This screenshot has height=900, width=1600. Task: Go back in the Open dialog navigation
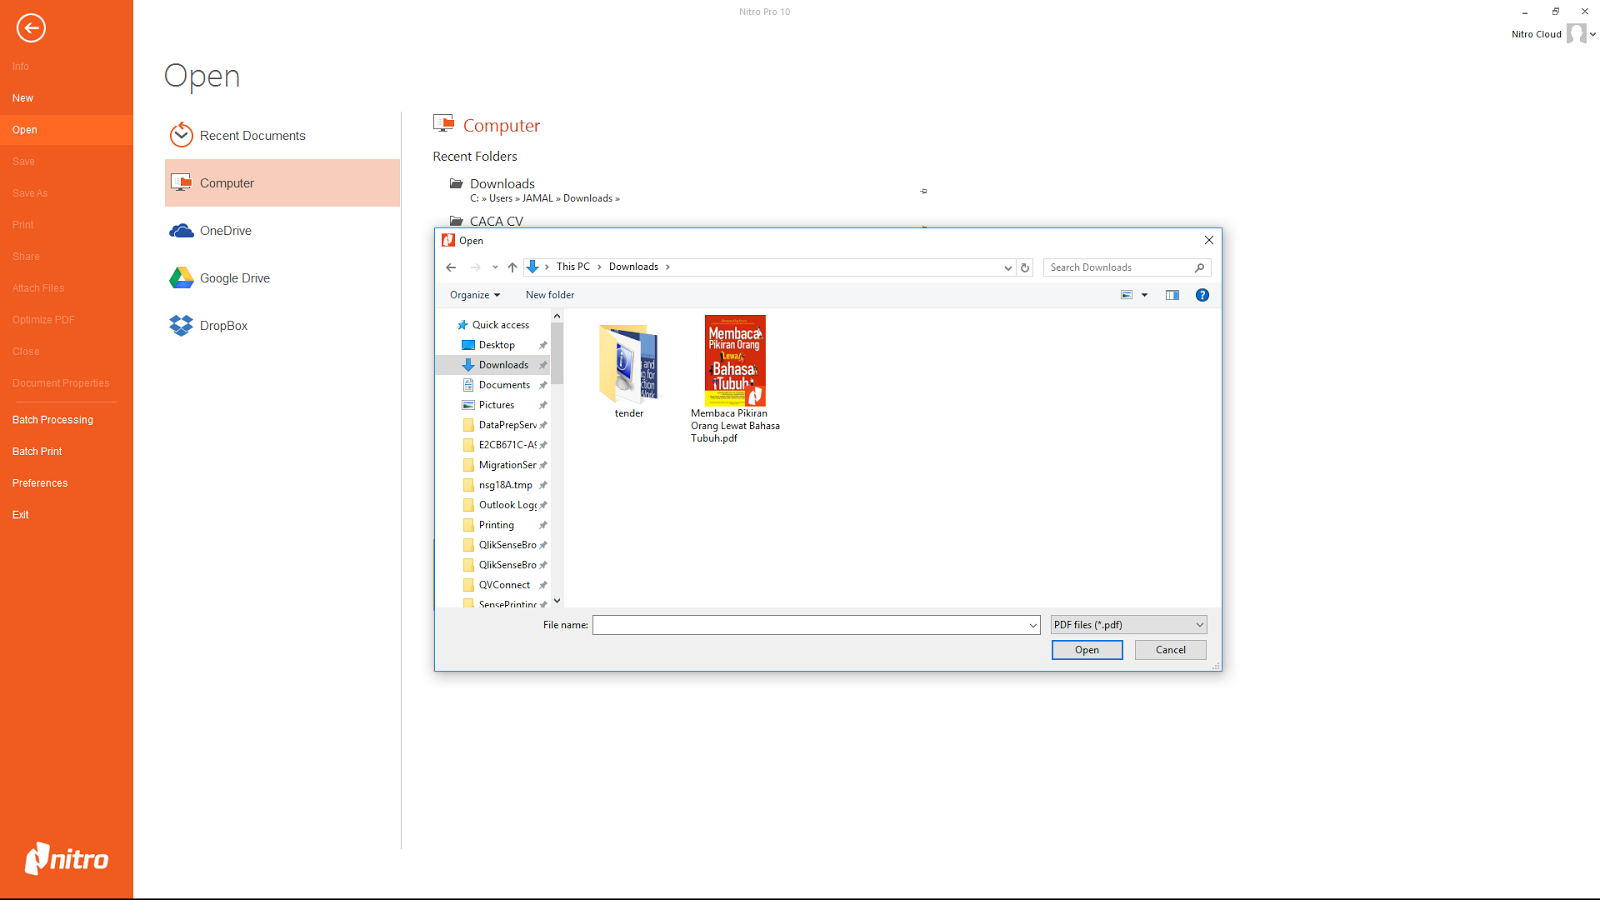[x=451, y=267]
